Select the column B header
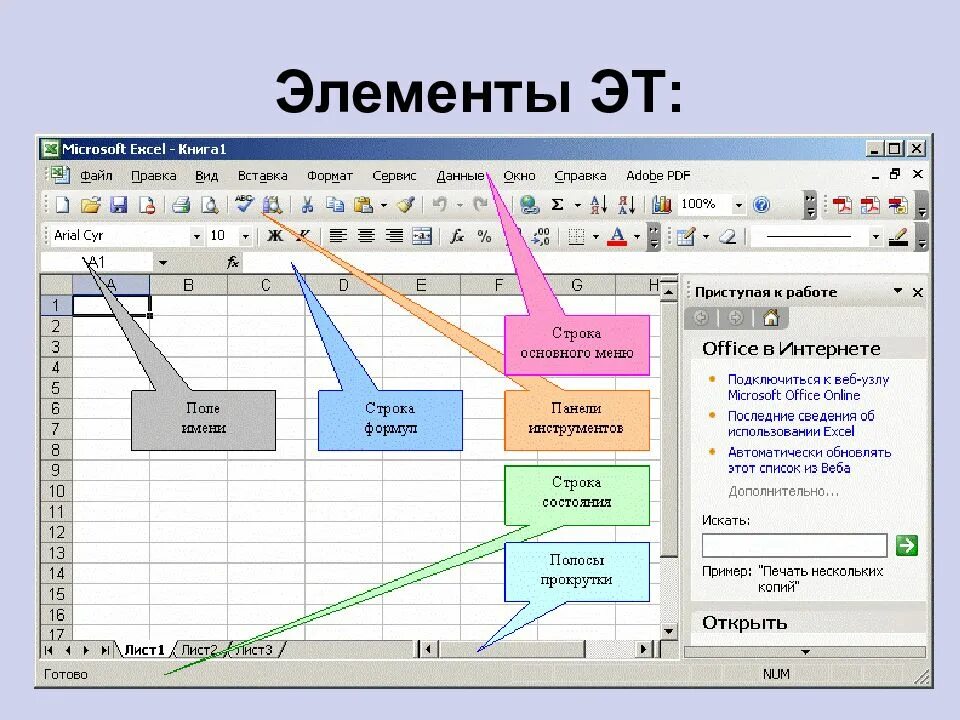Screen dimensions: 960x720 189,285
